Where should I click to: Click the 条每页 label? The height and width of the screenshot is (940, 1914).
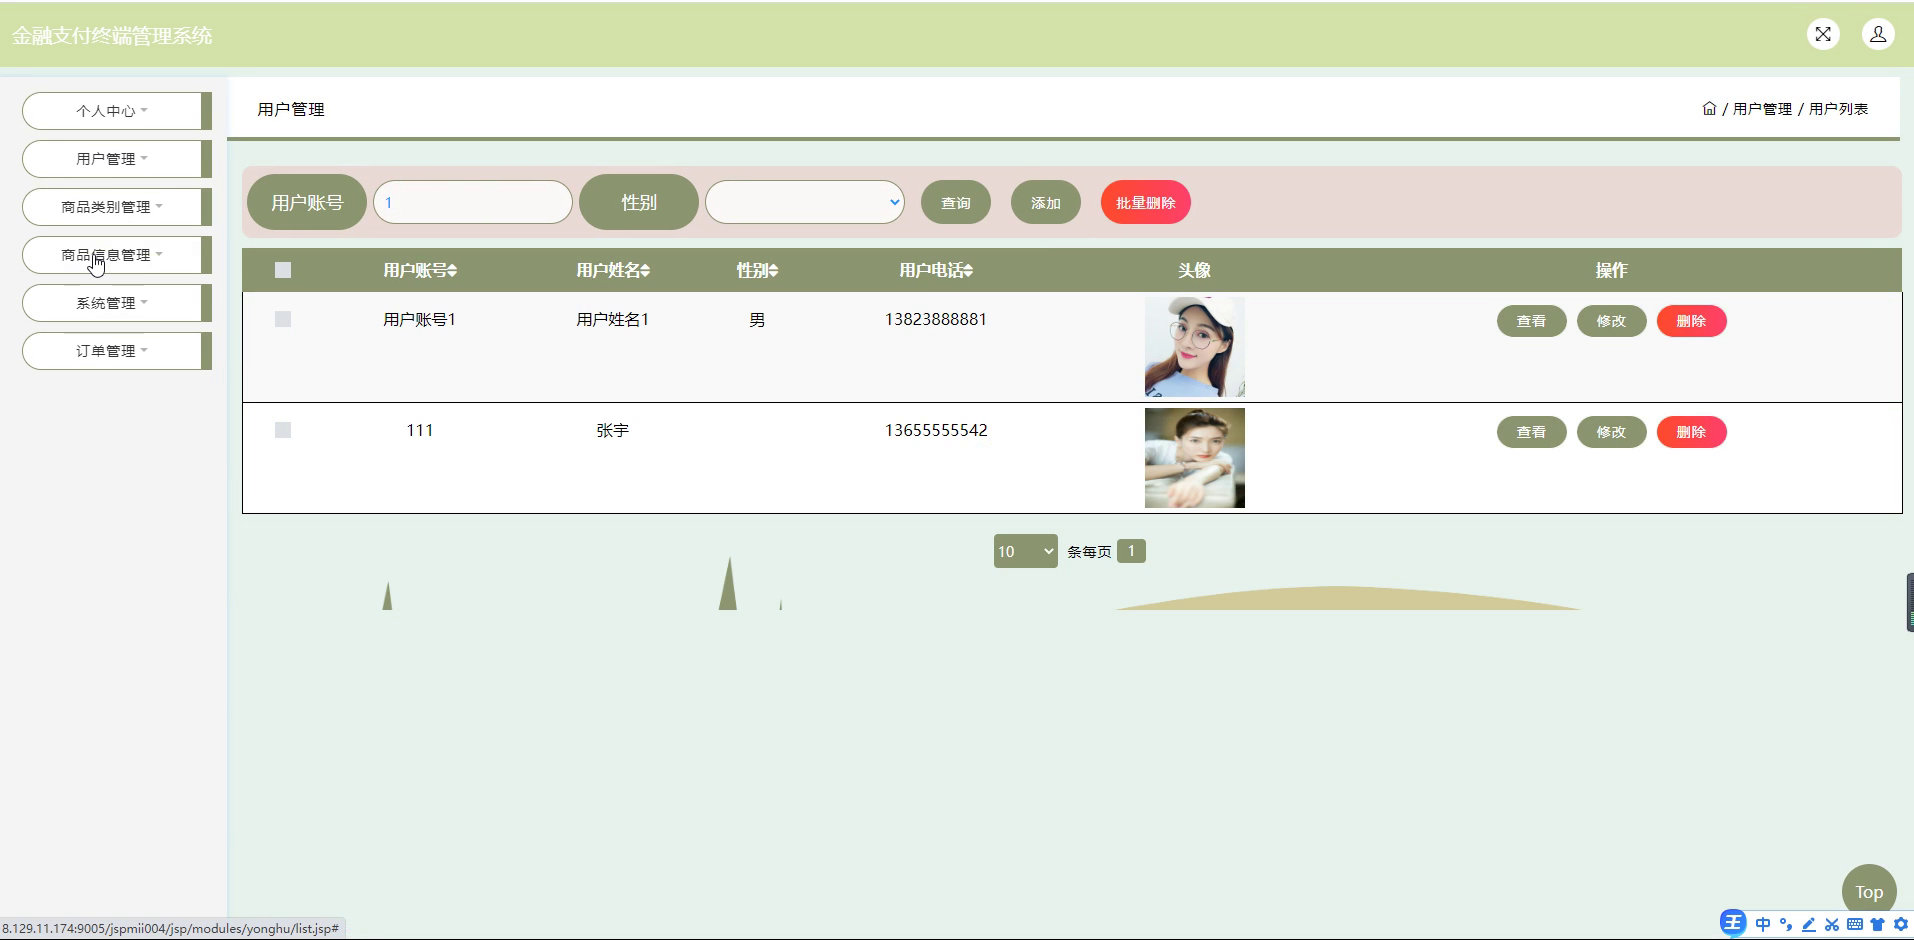coord(1089,551)
